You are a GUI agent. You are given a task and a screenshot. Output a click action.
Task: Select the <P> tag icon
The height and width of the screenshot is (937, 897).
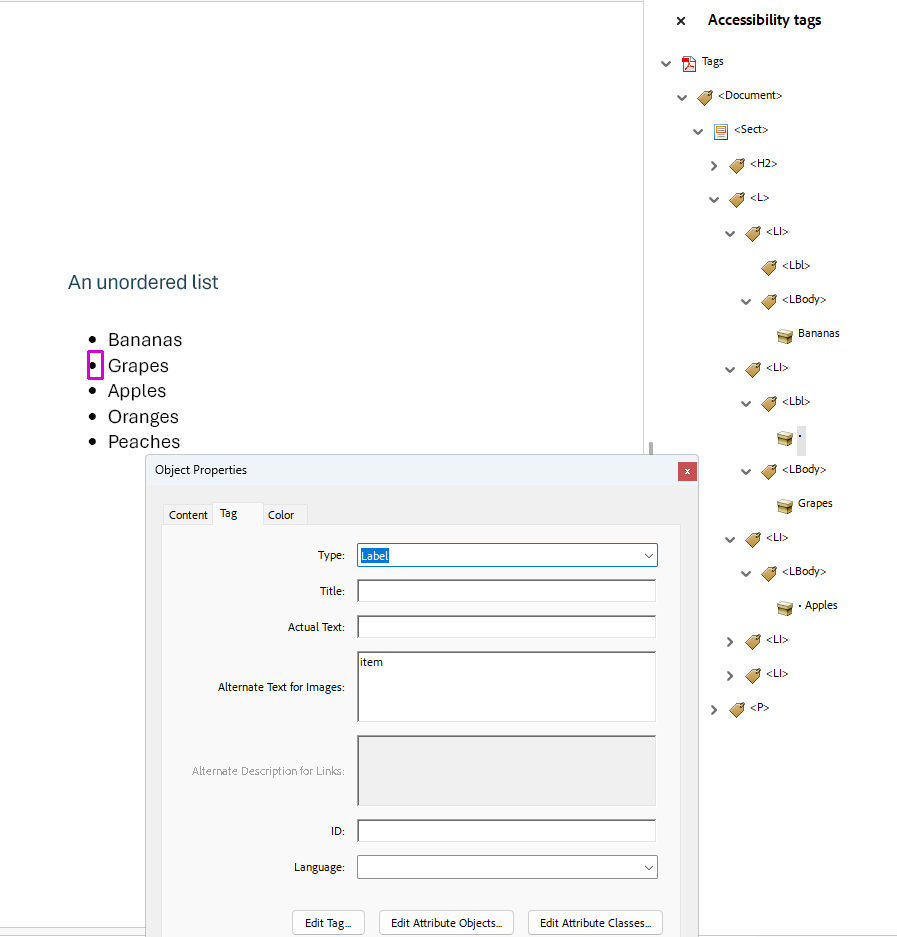click(736, 708)
